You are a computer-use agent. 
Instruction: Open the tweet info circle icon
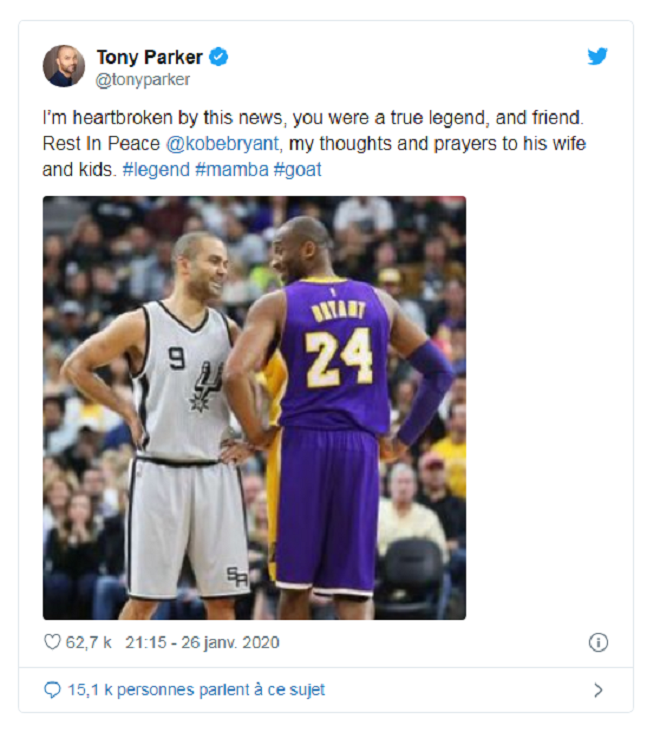[x=598, y=642]
